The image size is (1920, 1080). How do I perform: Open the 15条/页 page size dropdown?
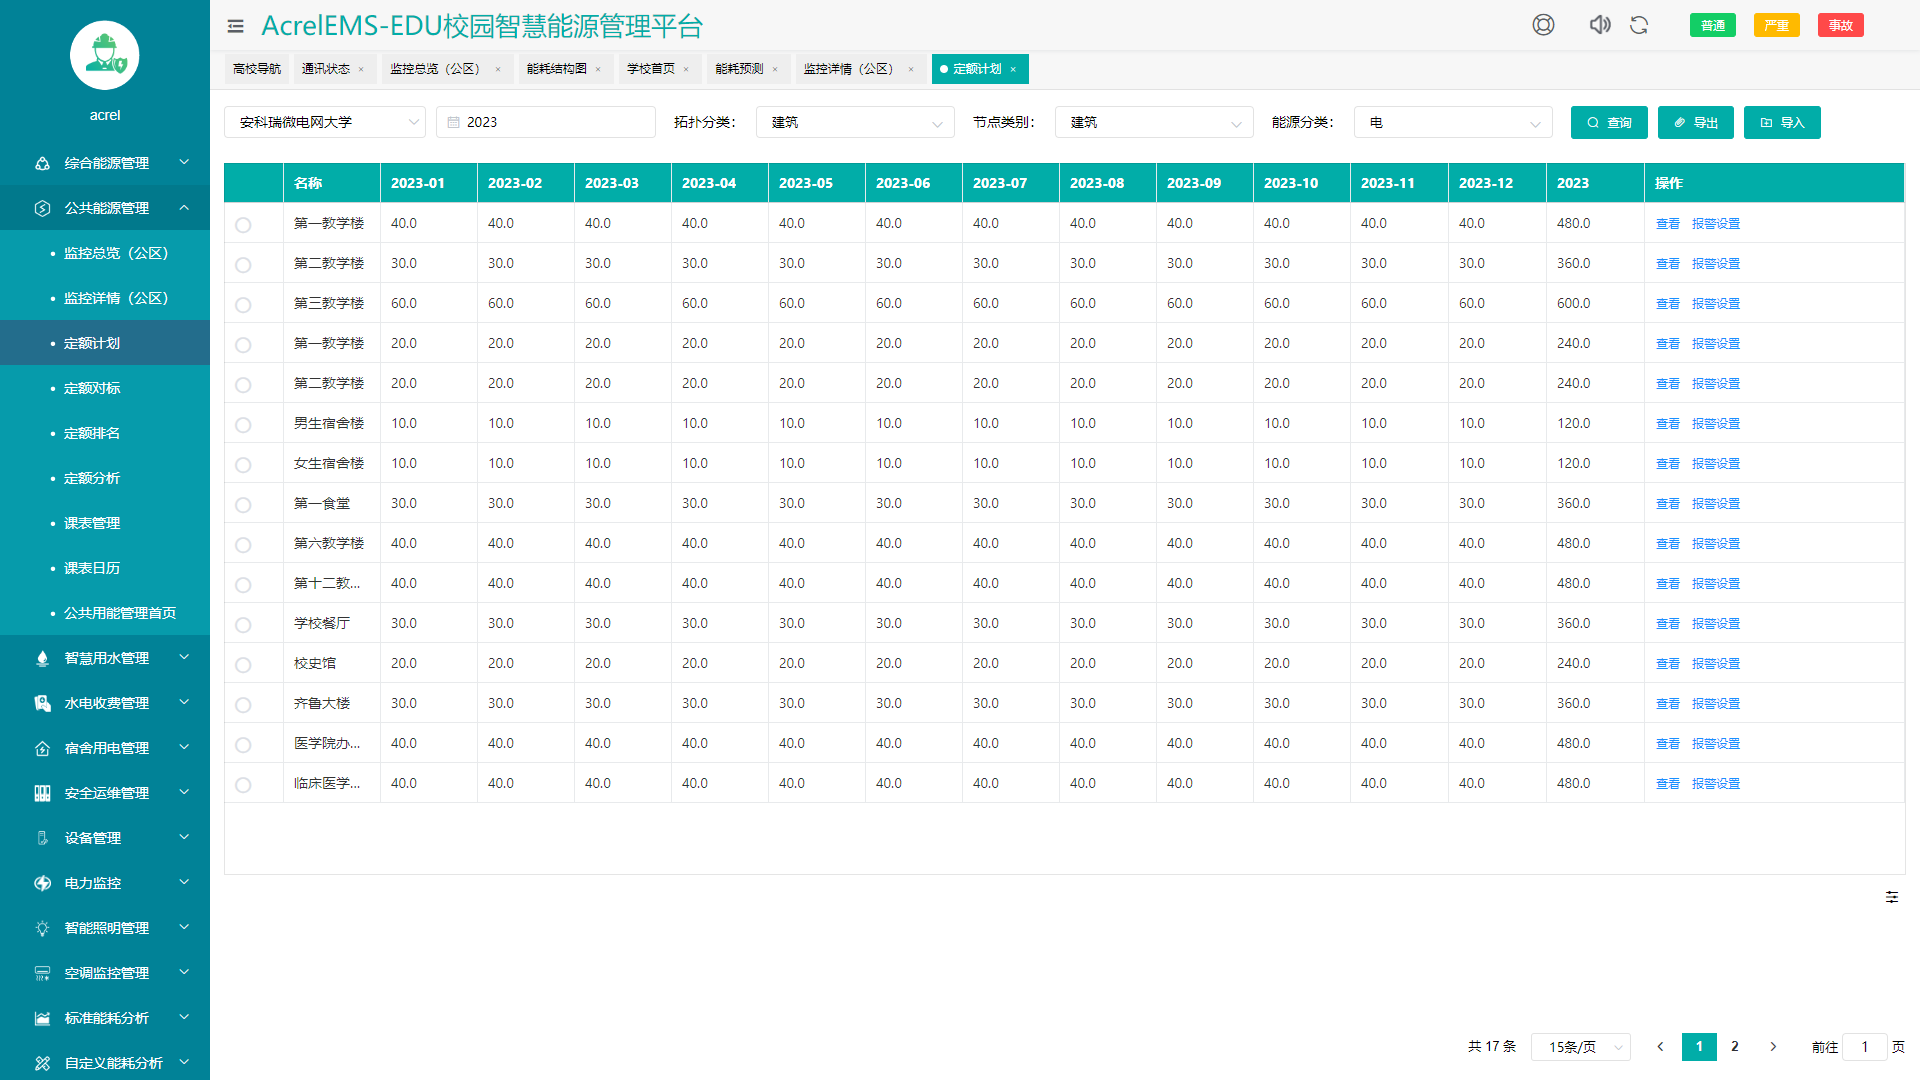click(1581, 1047)
